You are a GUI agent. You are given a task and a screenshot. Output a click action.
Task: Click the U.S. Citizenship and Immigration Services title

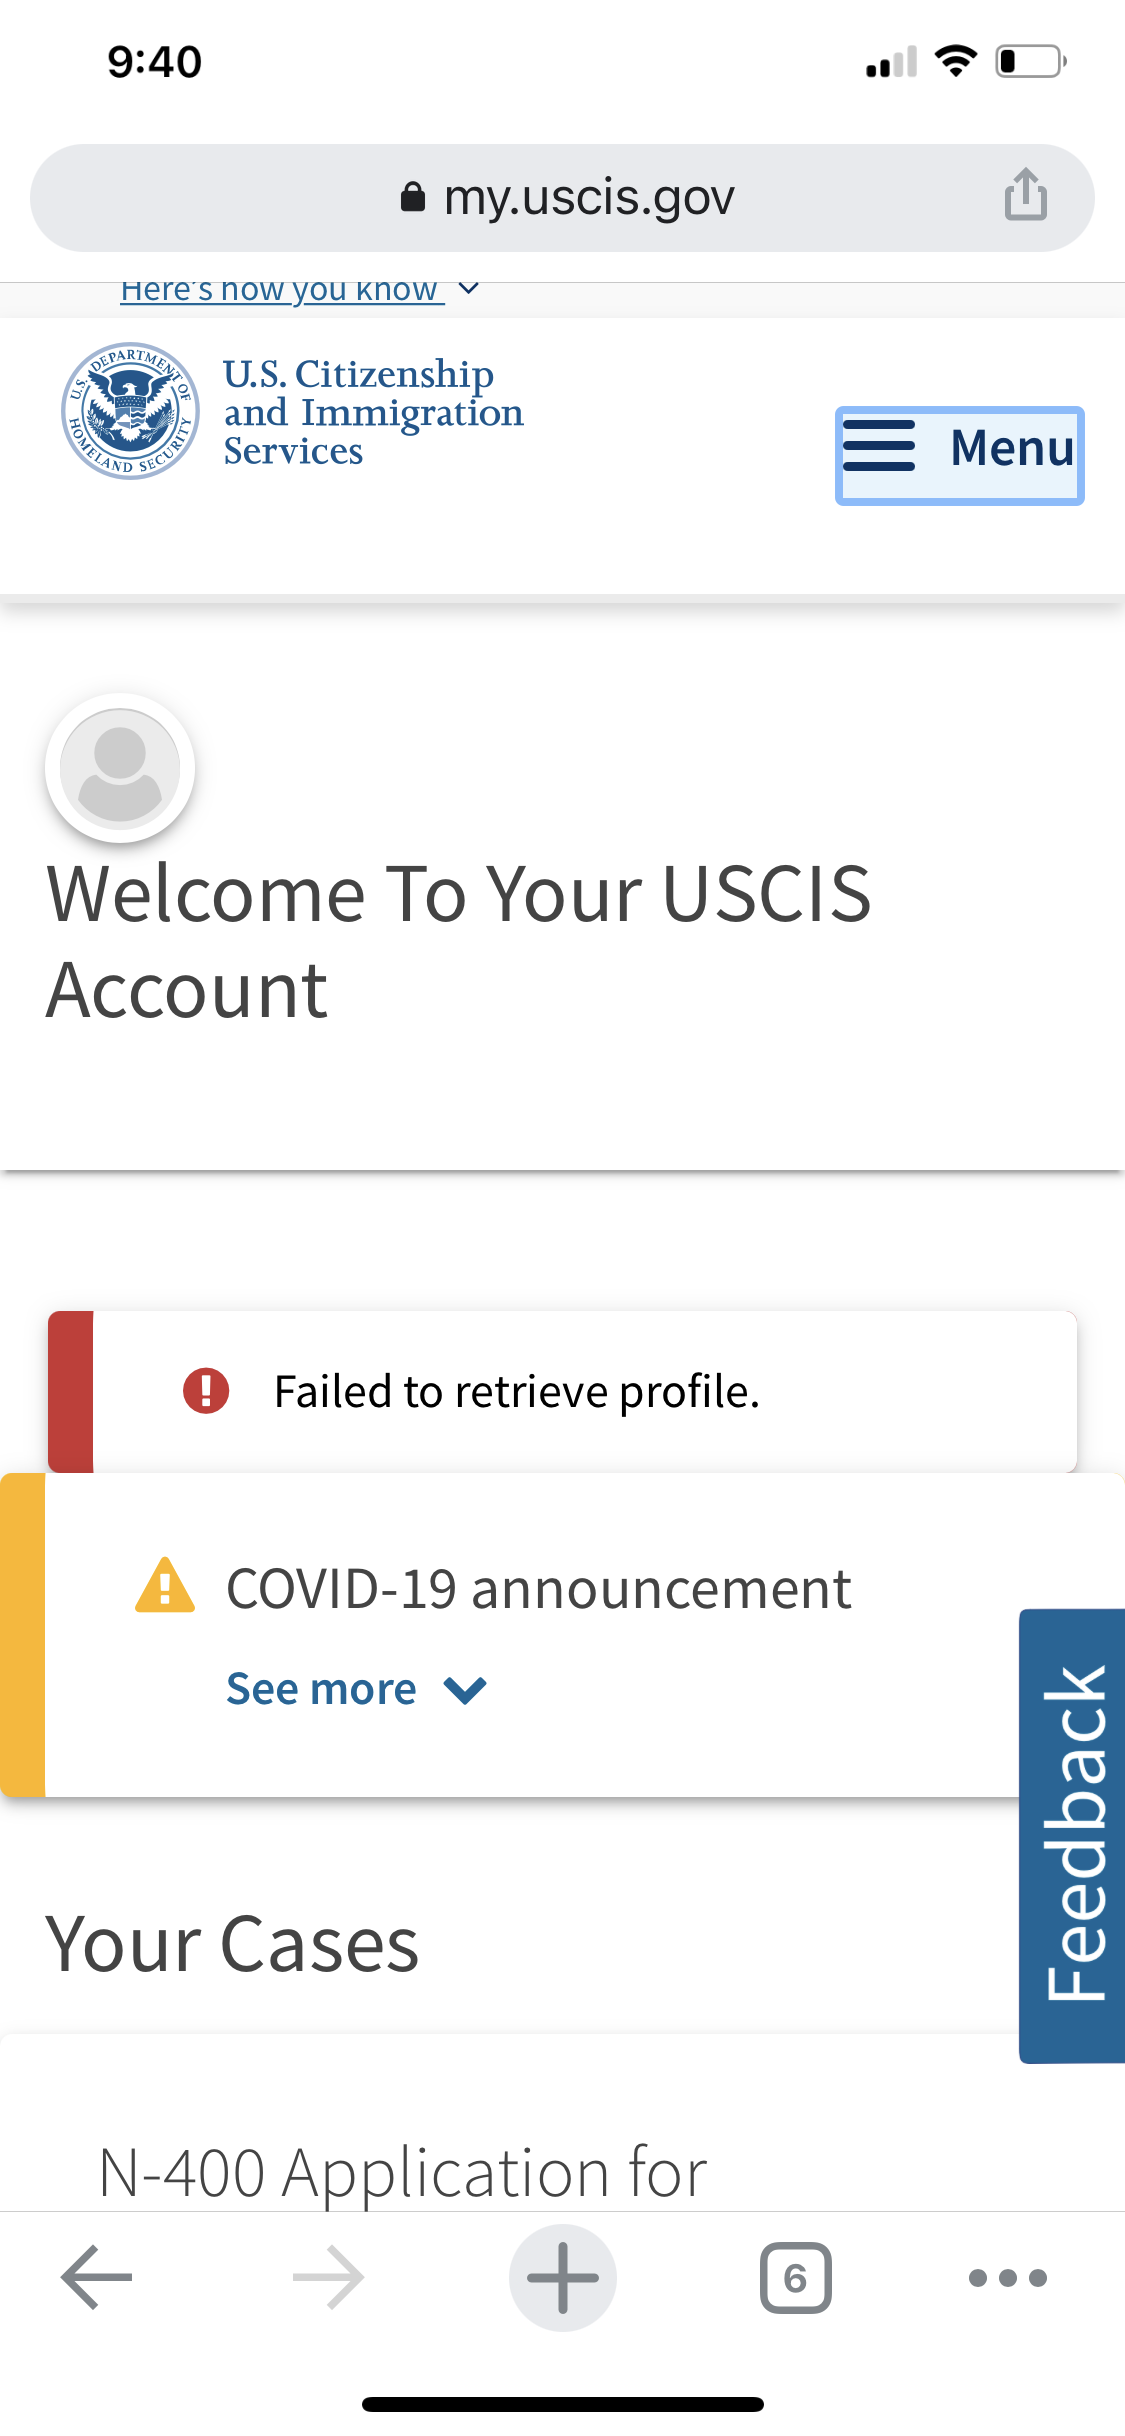click(373, 412)
